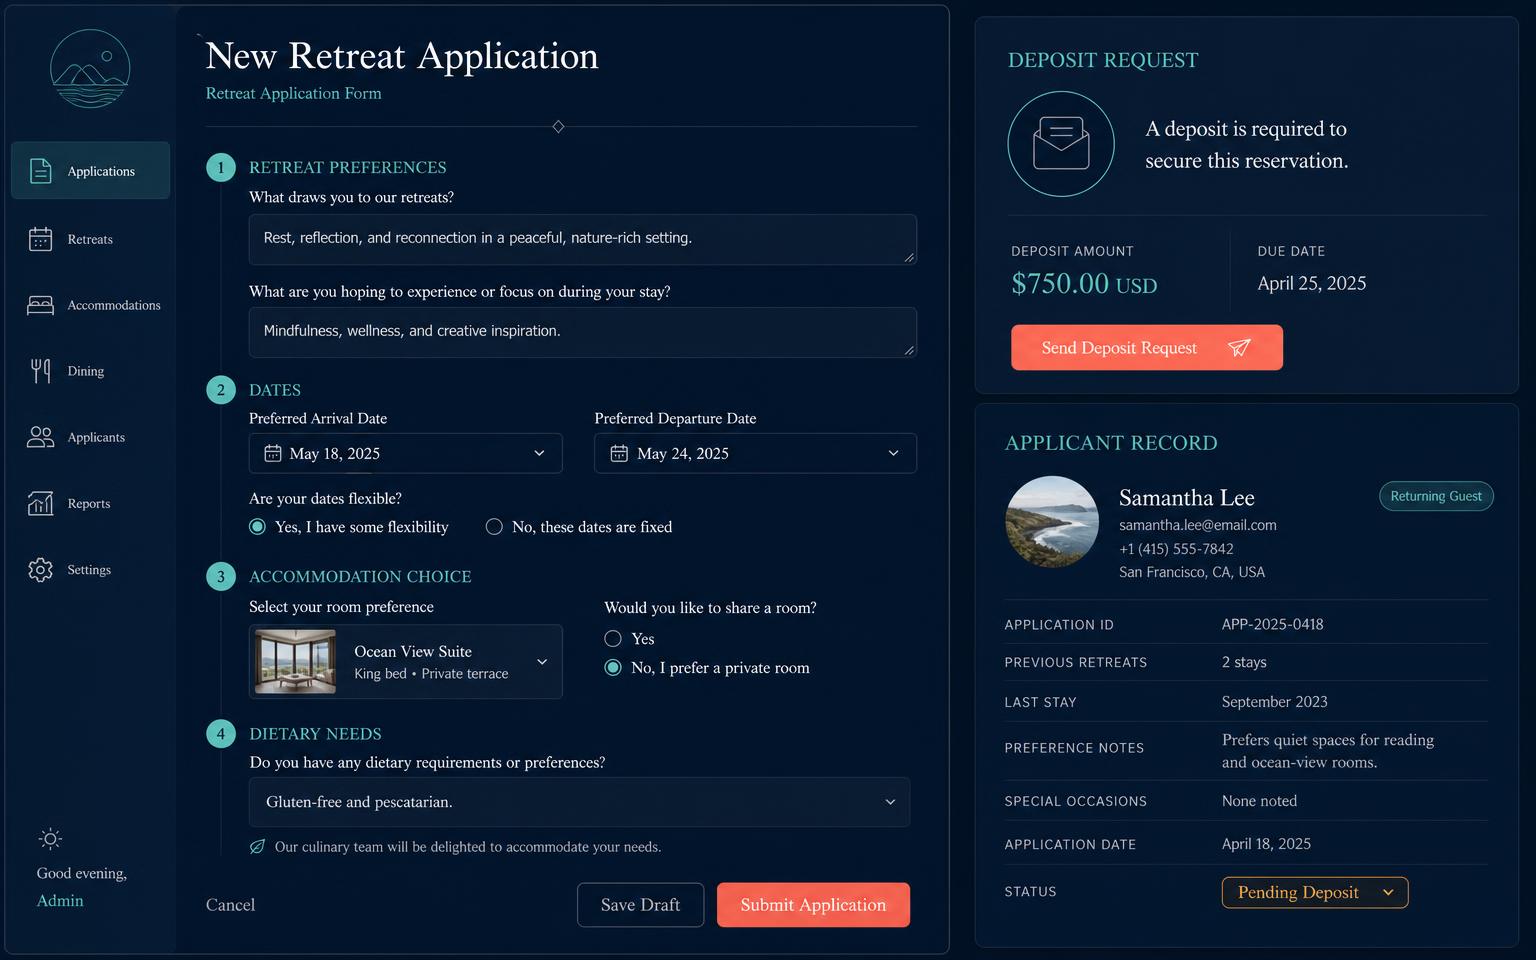Change the Pending Deposit status dropdown
Viewport: 1536px width, 960px height.
point(1314,892)
